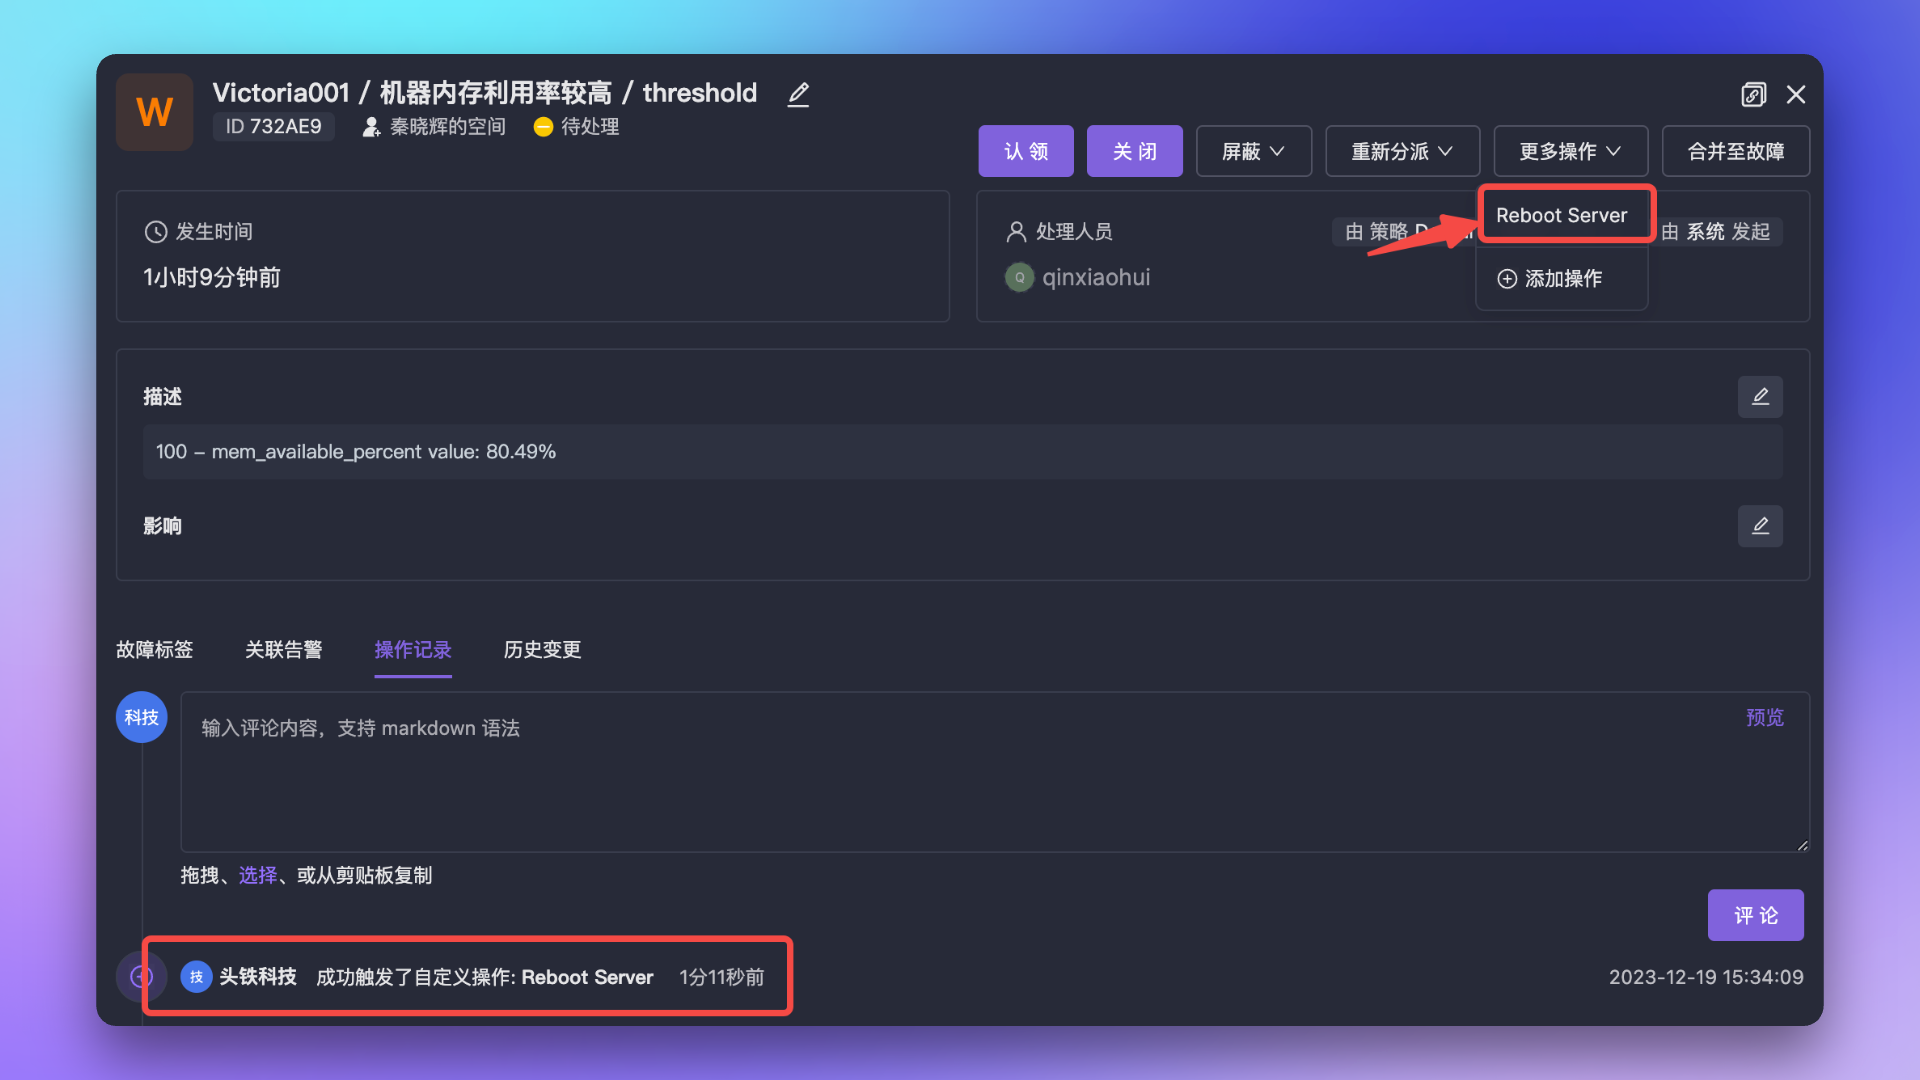Open the 屏蔽 dropdown
This screenshot has width=1920, height=1080.
click(1253, 151)
